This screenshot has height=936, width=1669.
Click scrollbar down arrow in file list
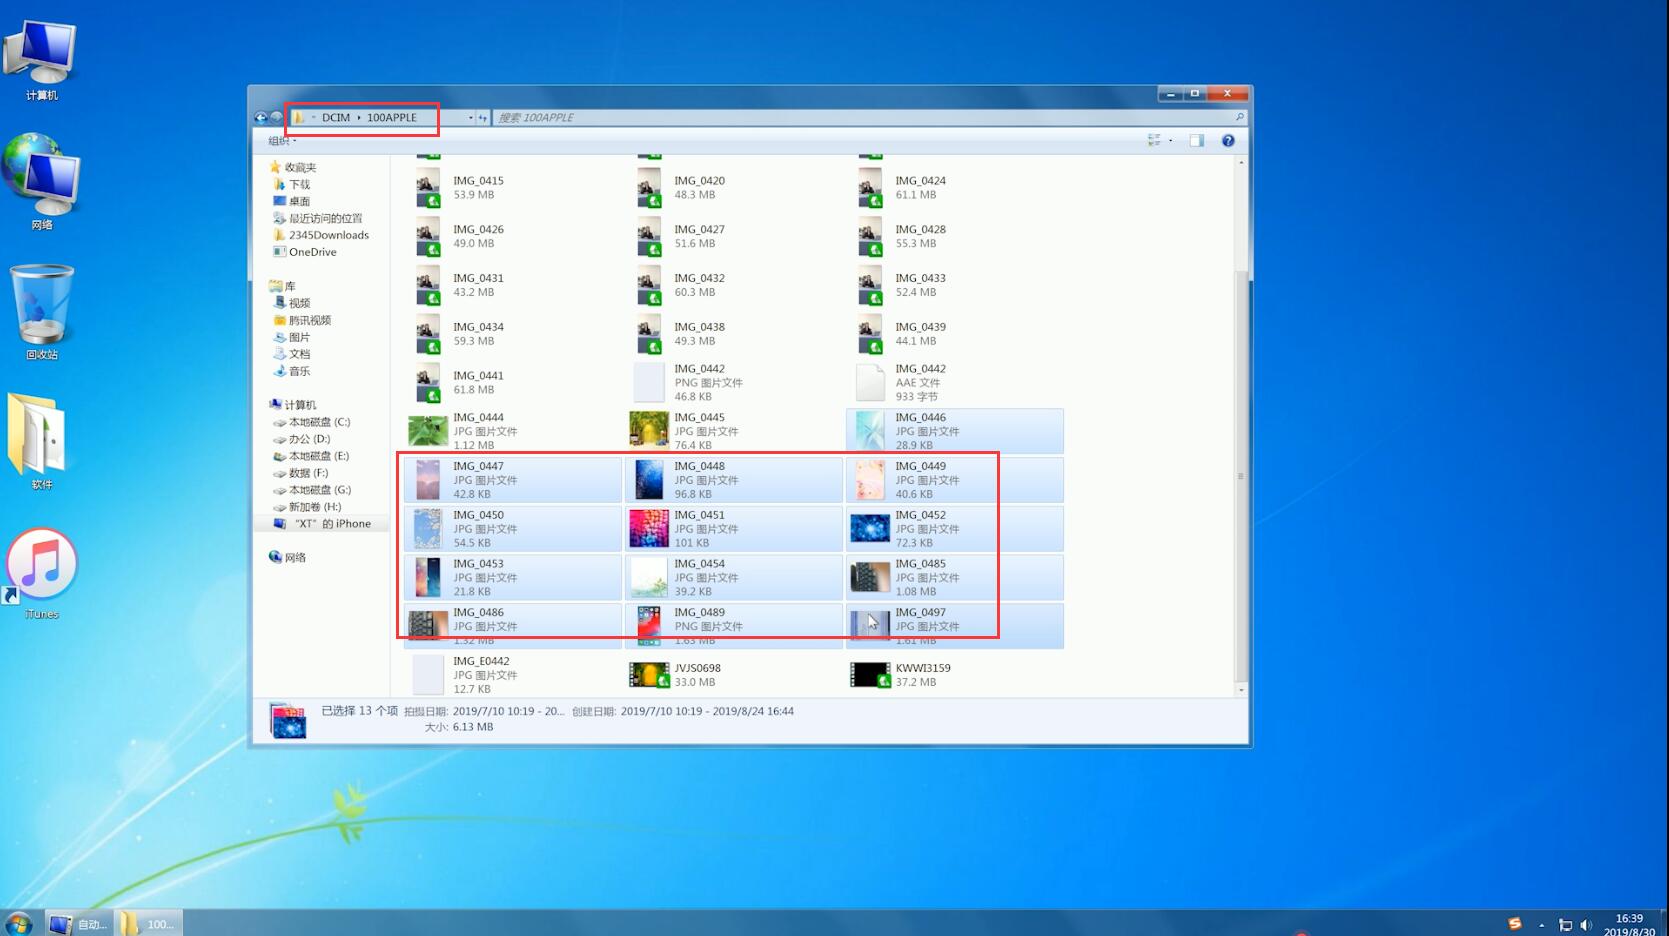coord(1241,690)
